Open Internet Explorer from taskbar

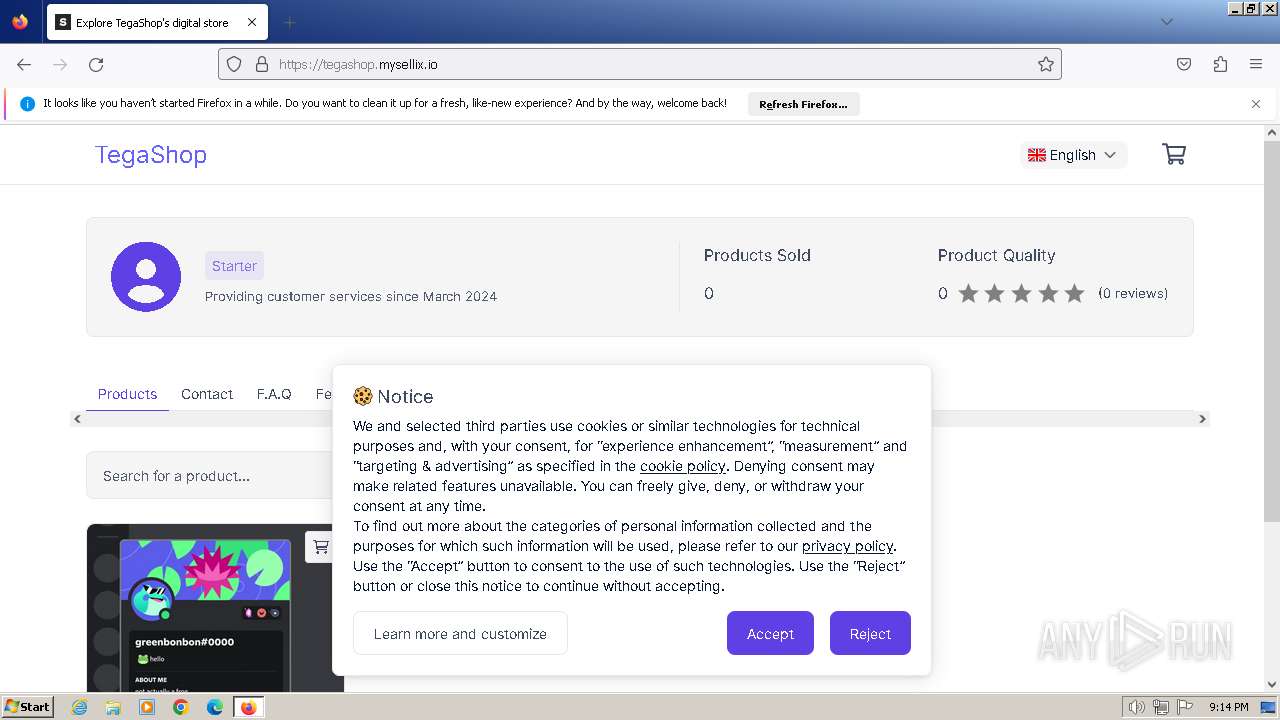click(79, 707)
